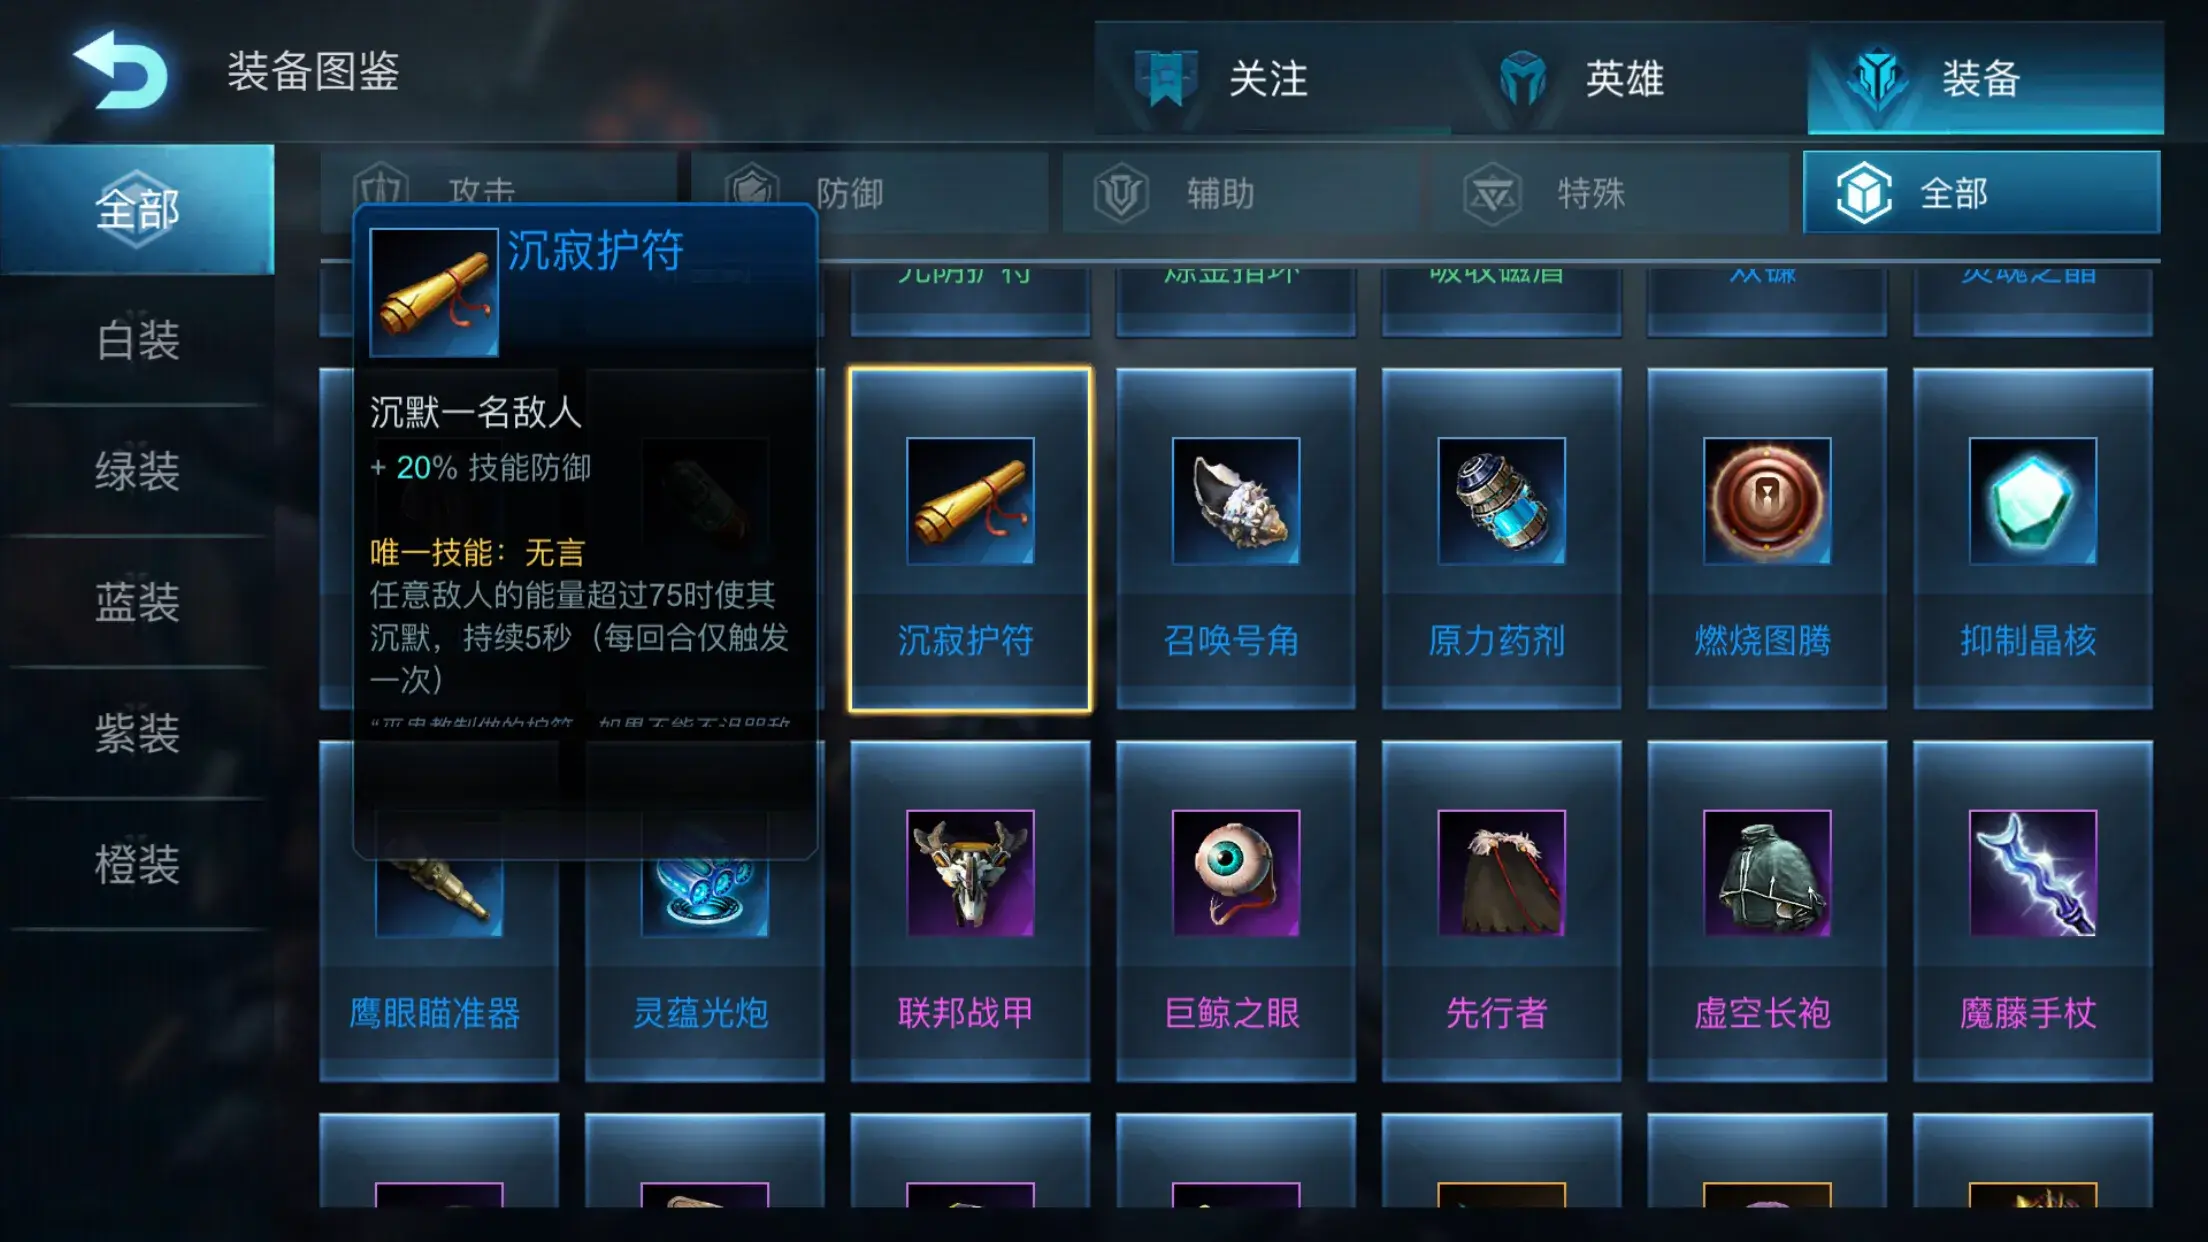This screenshot has height=1242, width=2208.
Task: Select the 召唤号角 horn item icon
Action: (x=1236, y=501)
